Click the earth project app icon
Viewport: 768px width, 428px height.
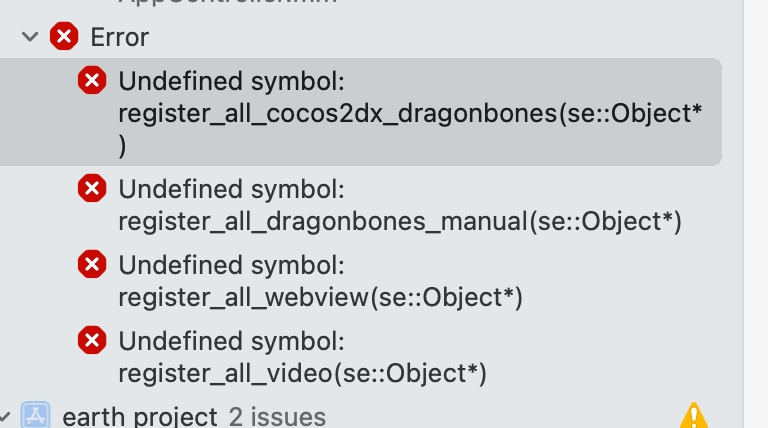36,416
